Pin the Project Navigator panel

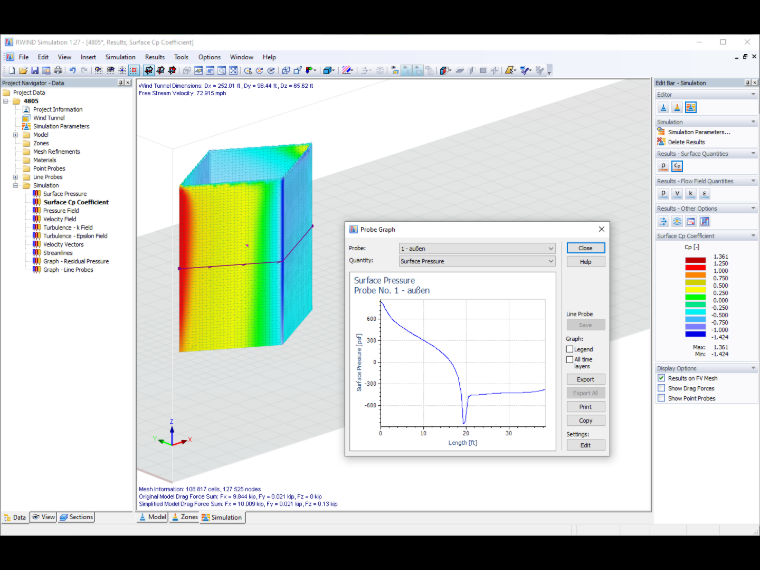click(121, 83)
